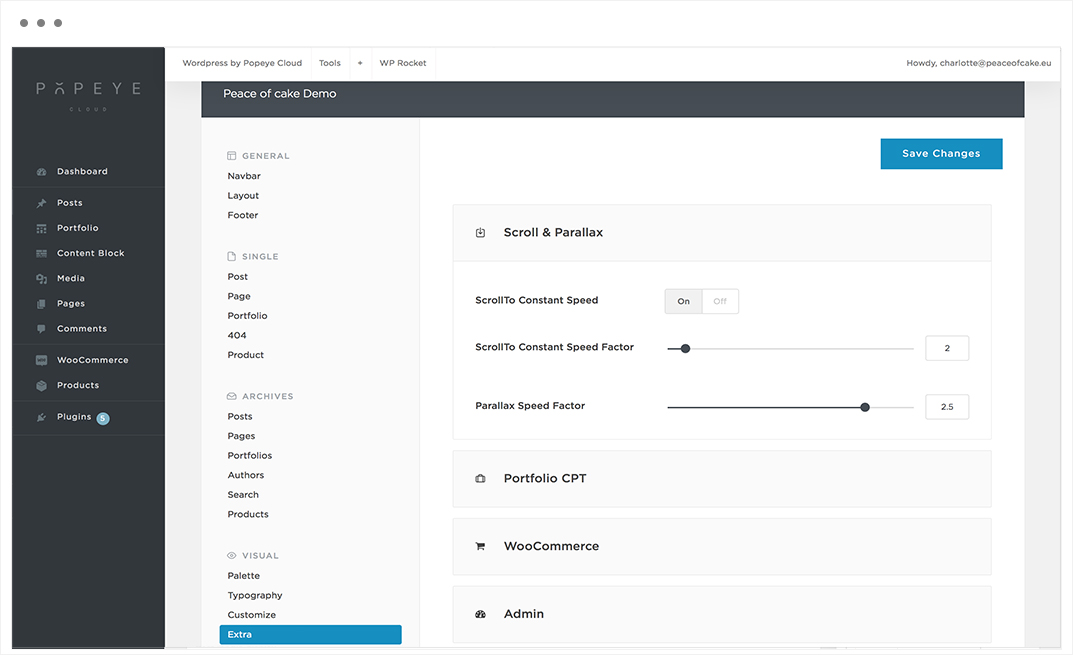This screenshot has width=1073, height=655.
Task: Click the Single section page icon
Action: point(231,257)
